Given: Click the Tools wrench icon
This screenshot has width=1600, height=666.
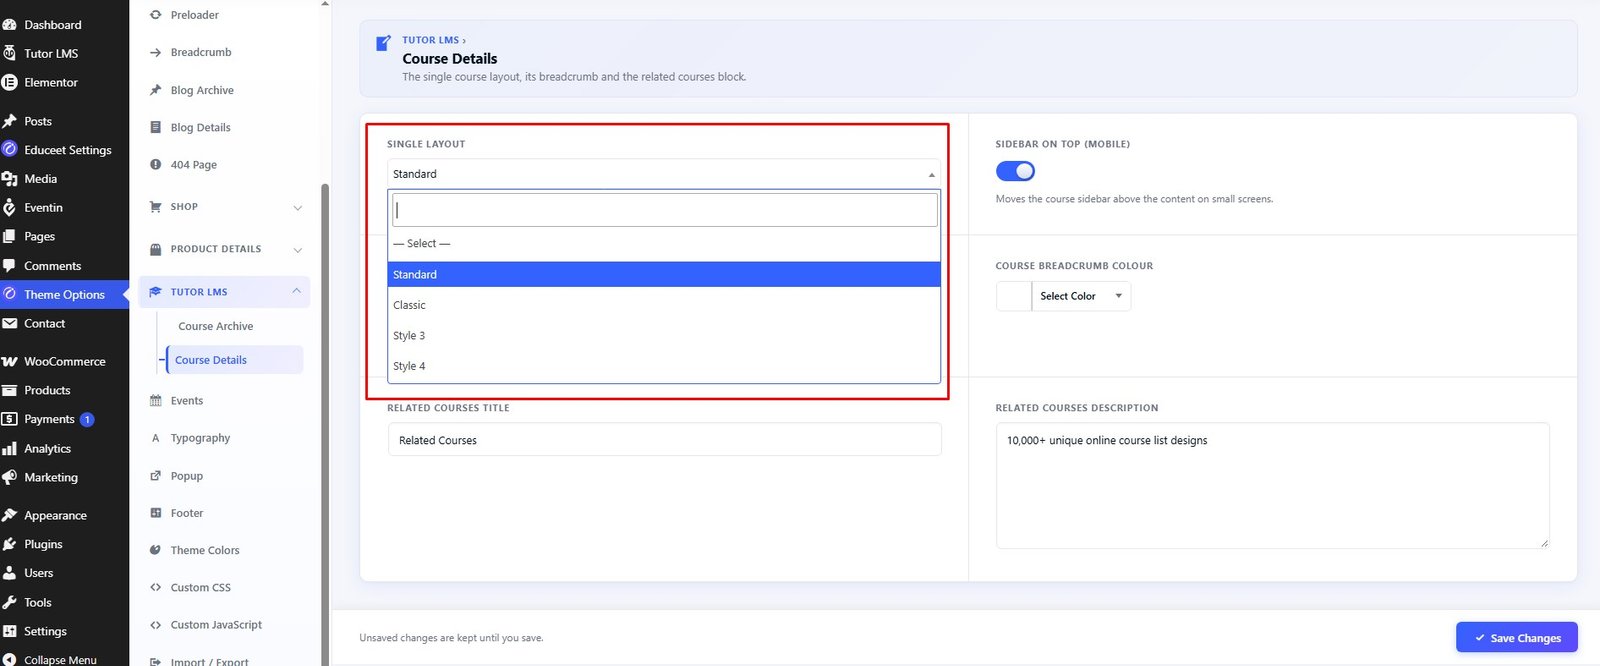Looking at the screenshot, I should [10, 603].
